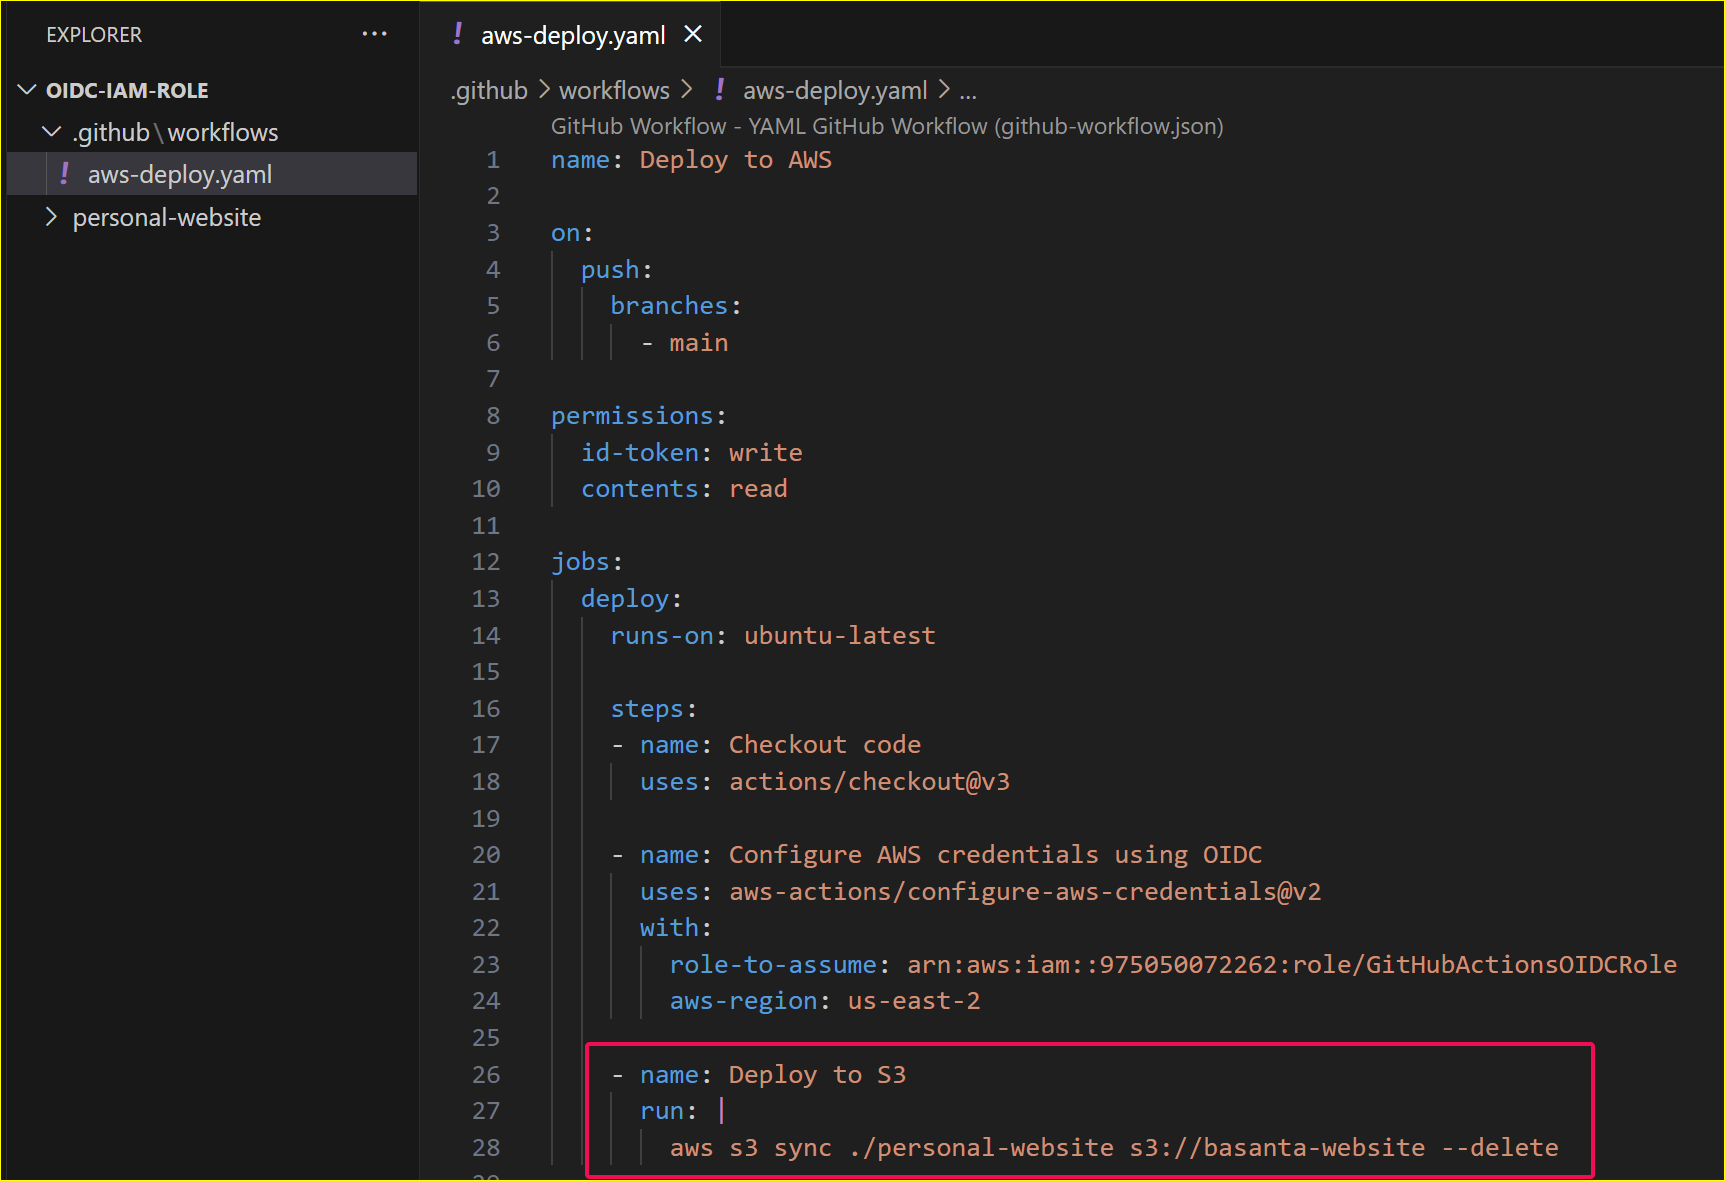
Task: Click the error icon in the breadcrumb bar
Action: point(719,90)
